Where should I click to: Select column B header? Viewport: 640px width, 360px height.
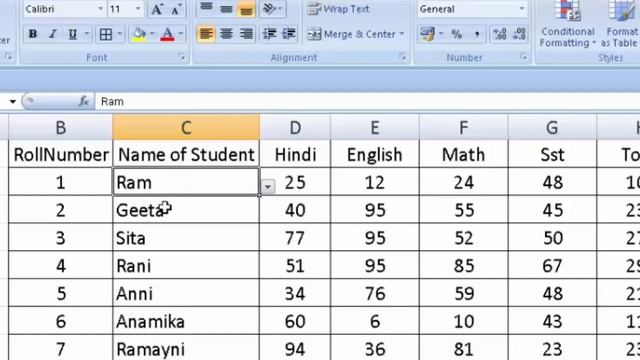[60, 128]
